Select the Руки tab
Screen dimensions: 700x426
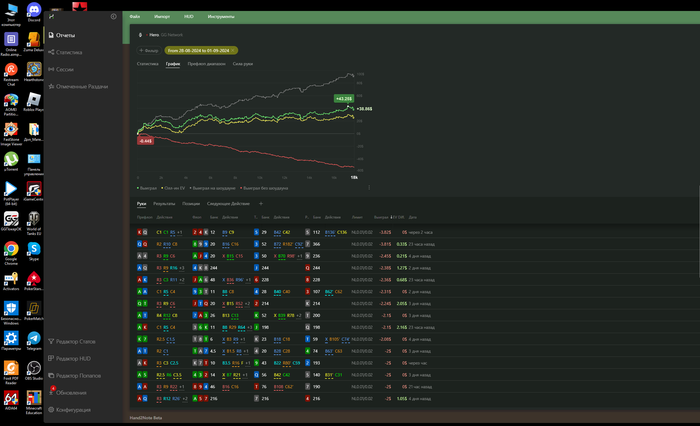click(x=142, y=204)
